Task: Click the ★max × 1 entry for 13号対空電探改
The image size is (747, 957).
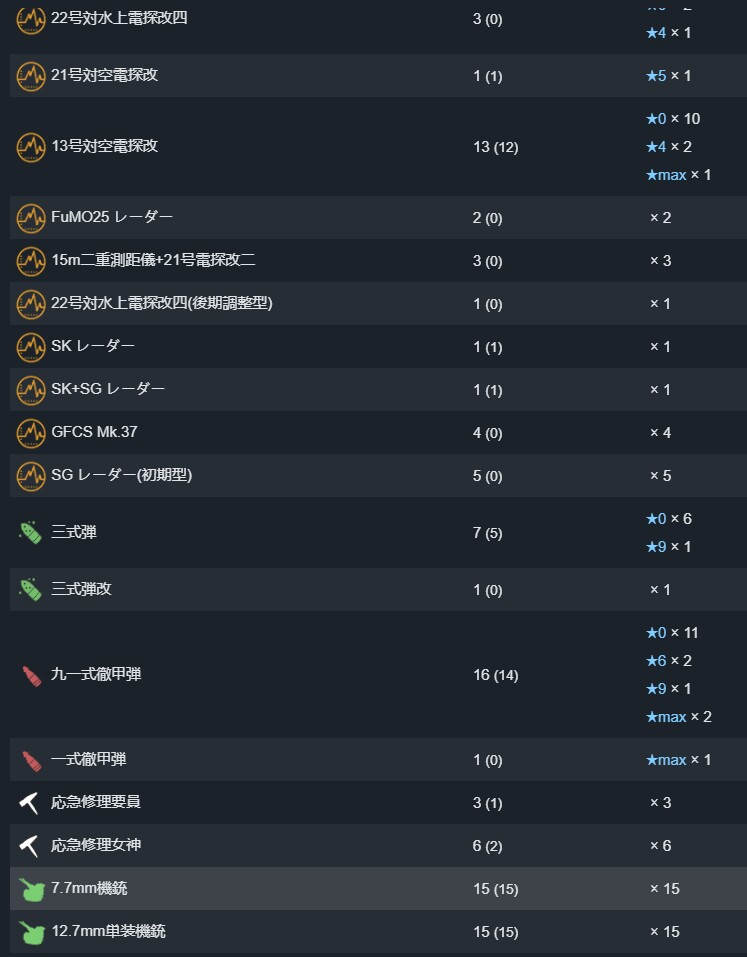Action: tap(679, 175)
